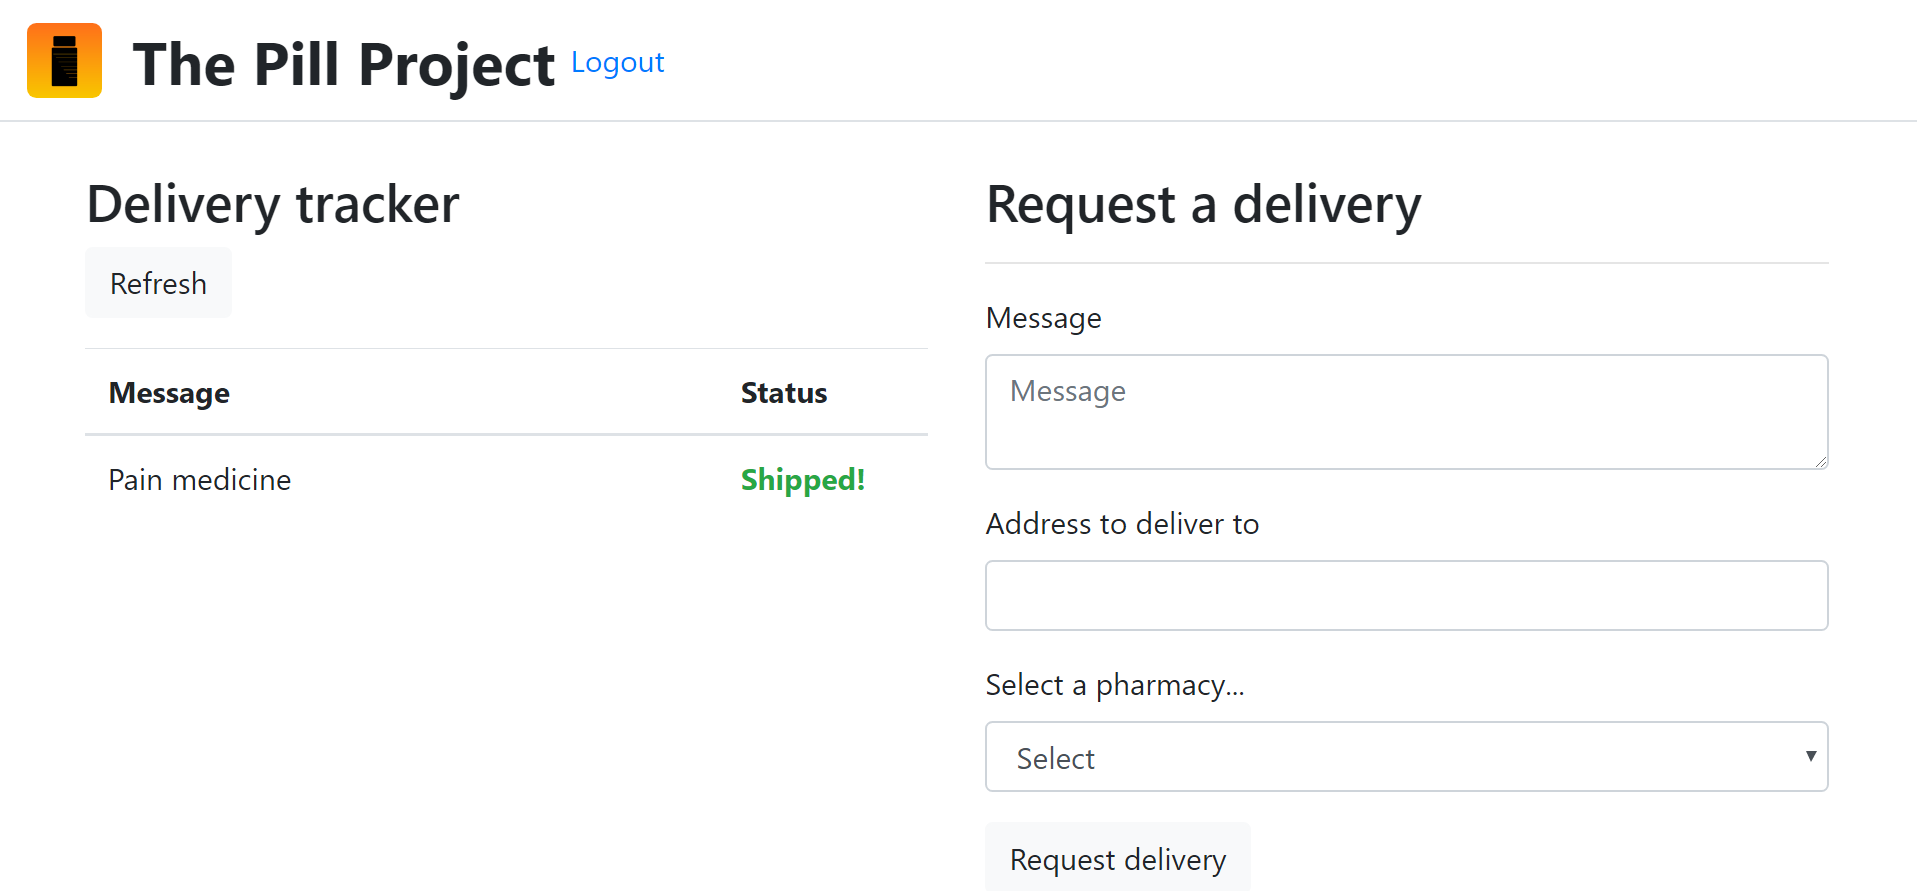Screen dimensions: 1917x891
Task: Click the Status column header
Action: coord(783,393)
